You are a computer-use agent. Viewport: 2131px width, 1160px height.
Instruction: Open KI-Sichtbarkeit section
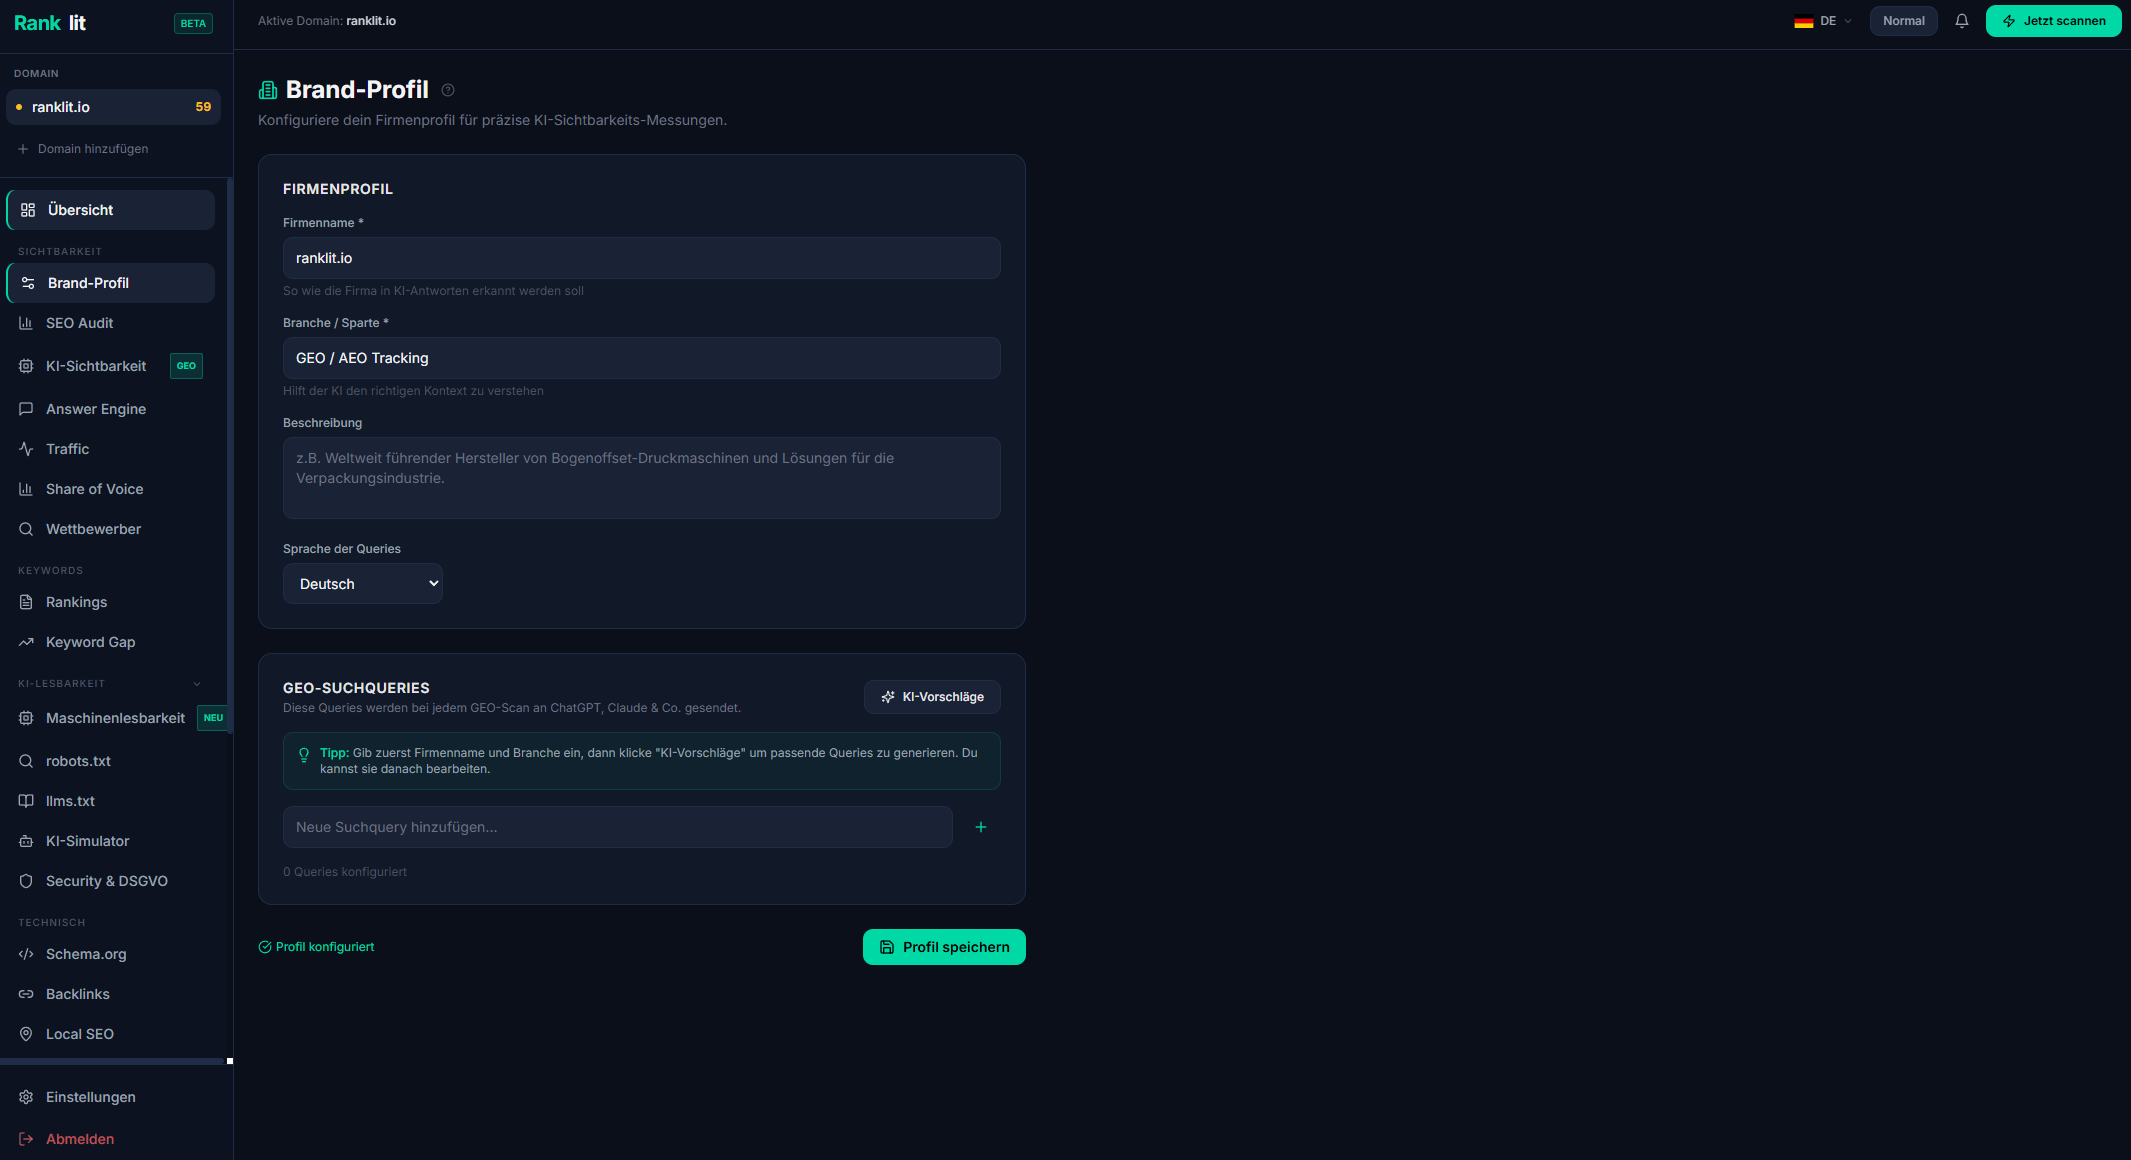[110, 366]
